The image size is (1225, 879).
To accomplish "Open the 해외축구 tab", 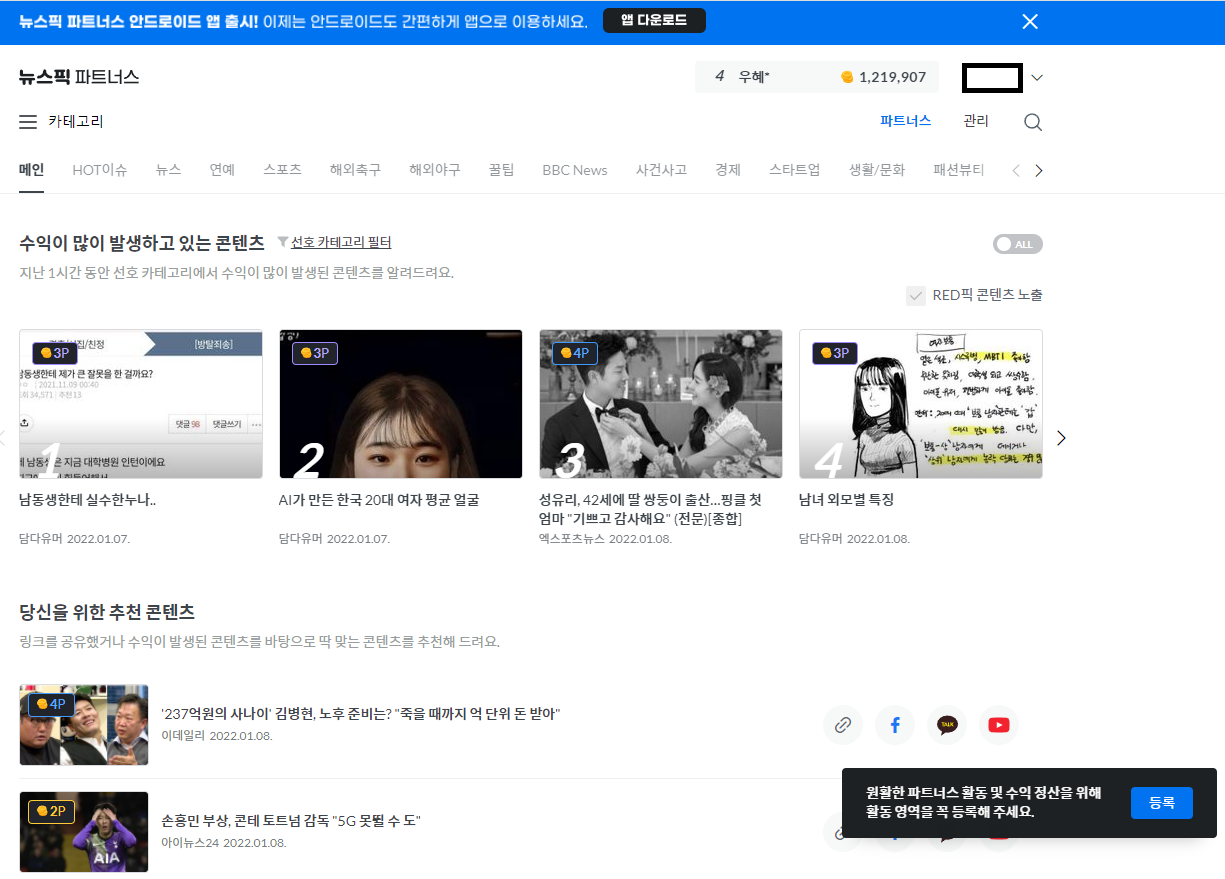I will (355, 170).
